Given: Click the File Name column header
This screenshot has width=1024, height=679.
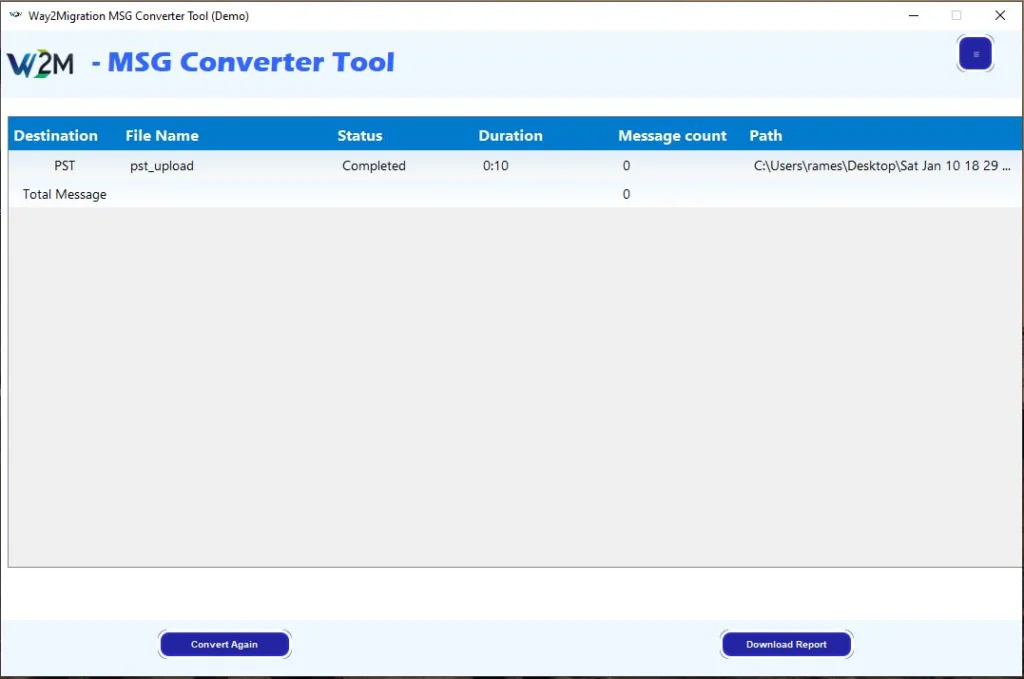Looking at the screenshot, I should 162,136.
